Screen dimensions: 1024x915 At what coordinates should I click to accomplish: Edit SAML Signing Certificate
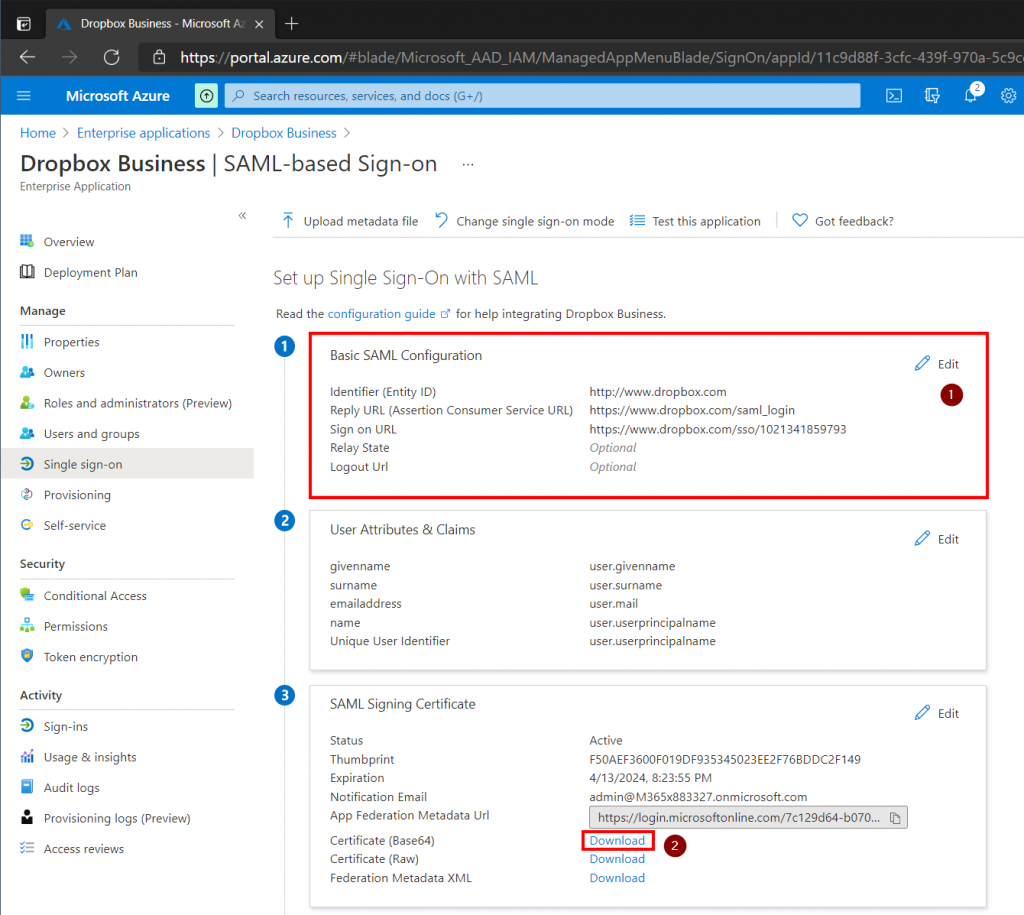pyautogui.click(x=937, y=713)
